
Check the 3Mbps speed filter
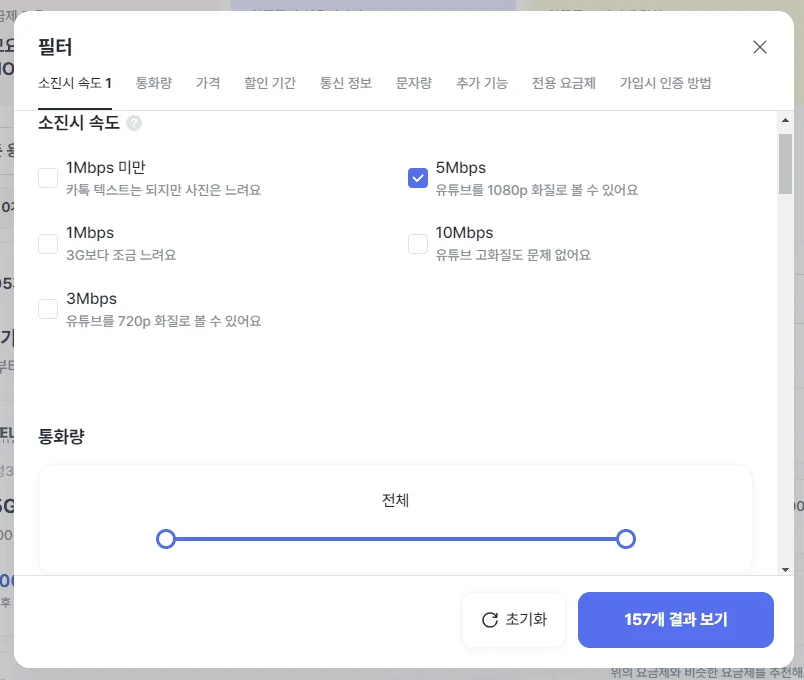coord(47,308)
